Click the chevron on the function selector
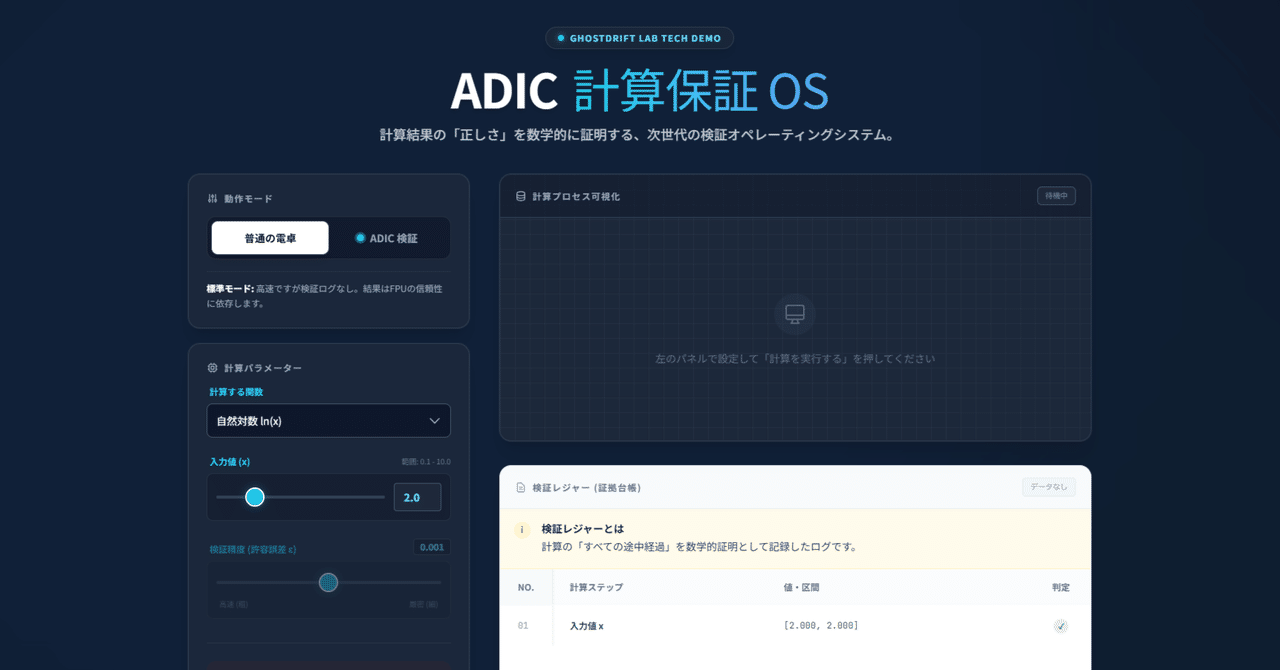This screenshot has height=670, width=1280. pyautogui.click(x=435, y=420)
